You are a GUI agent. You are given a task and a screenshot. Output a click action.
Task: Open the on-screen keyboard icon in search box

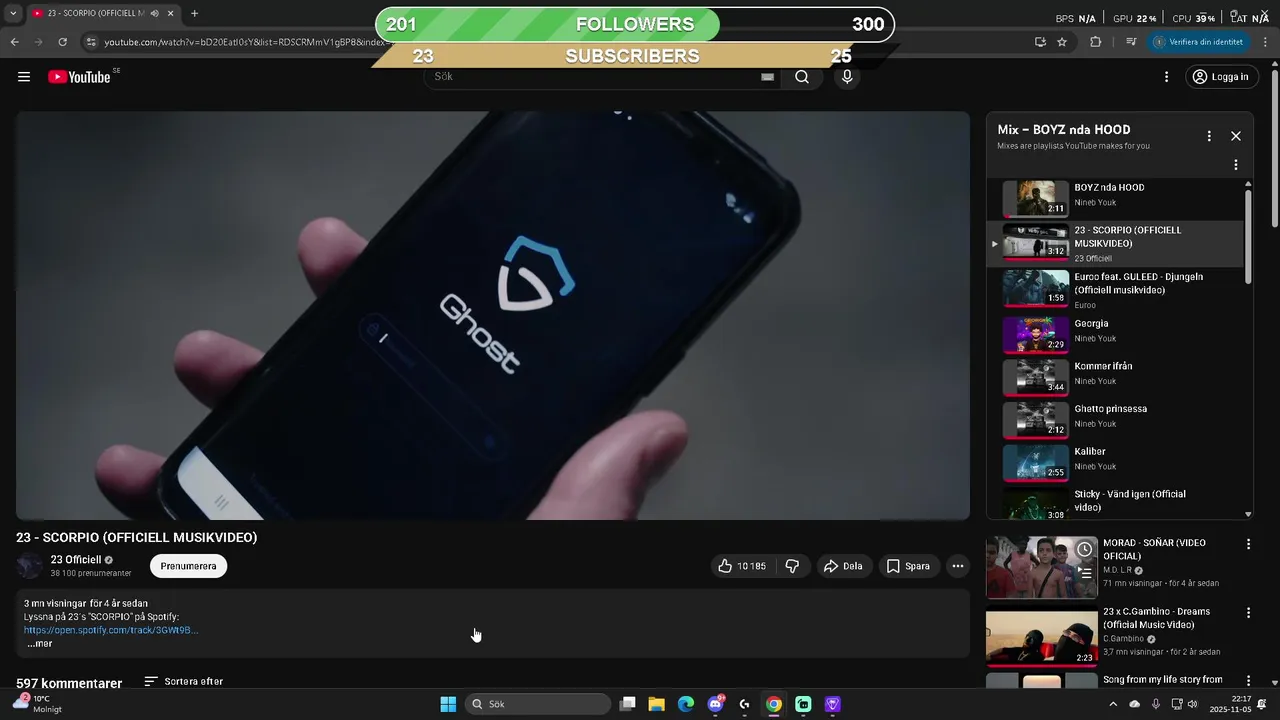767,77
